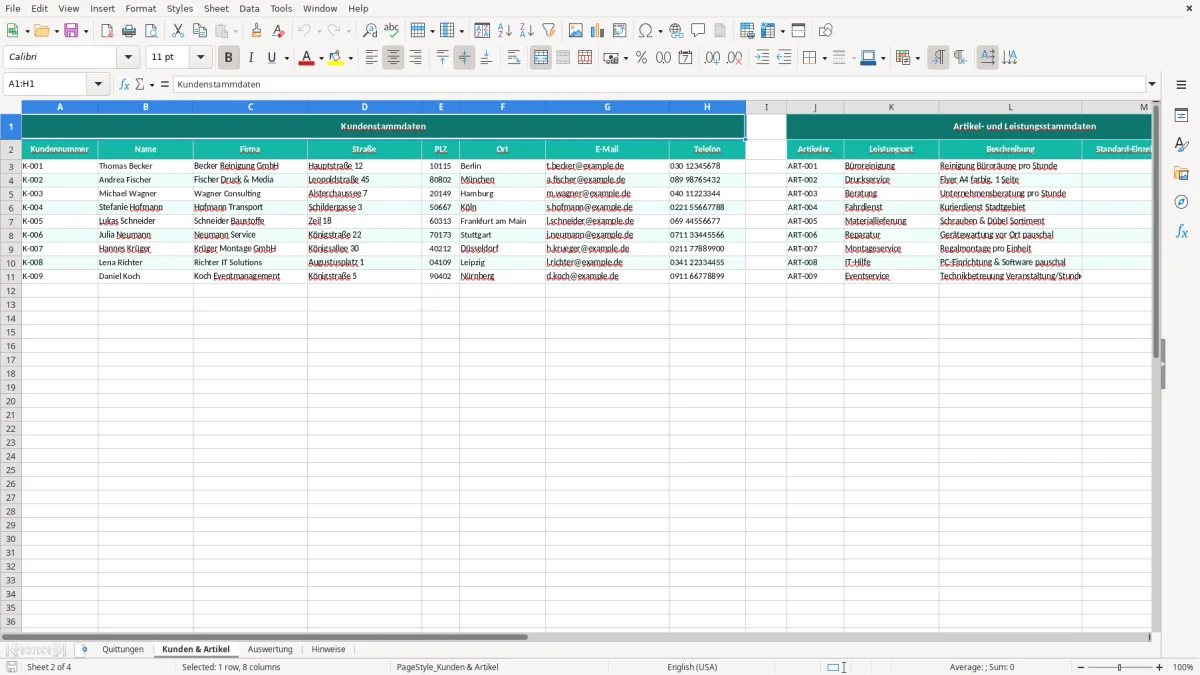This screenshot has height=675, width=1200.
Task: Align text right
Action: point(415,58)
